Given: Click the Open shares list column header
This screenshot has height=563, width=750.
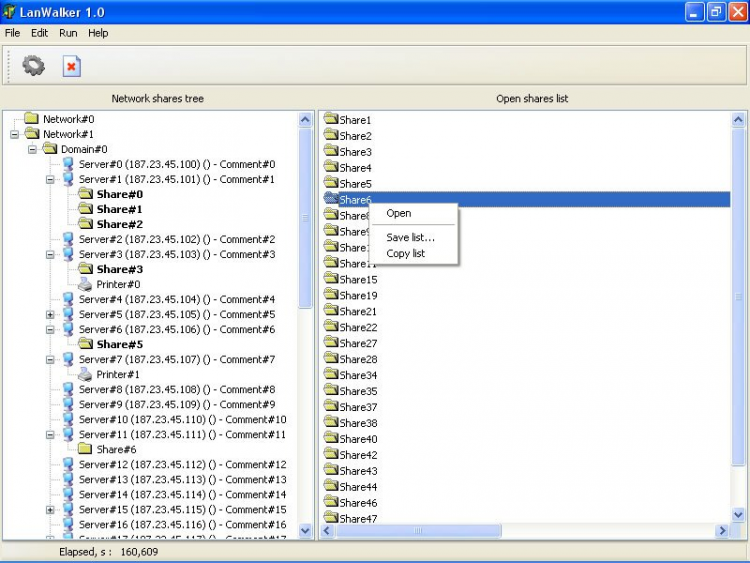Looking at the screenshot, I should [532, 99].
